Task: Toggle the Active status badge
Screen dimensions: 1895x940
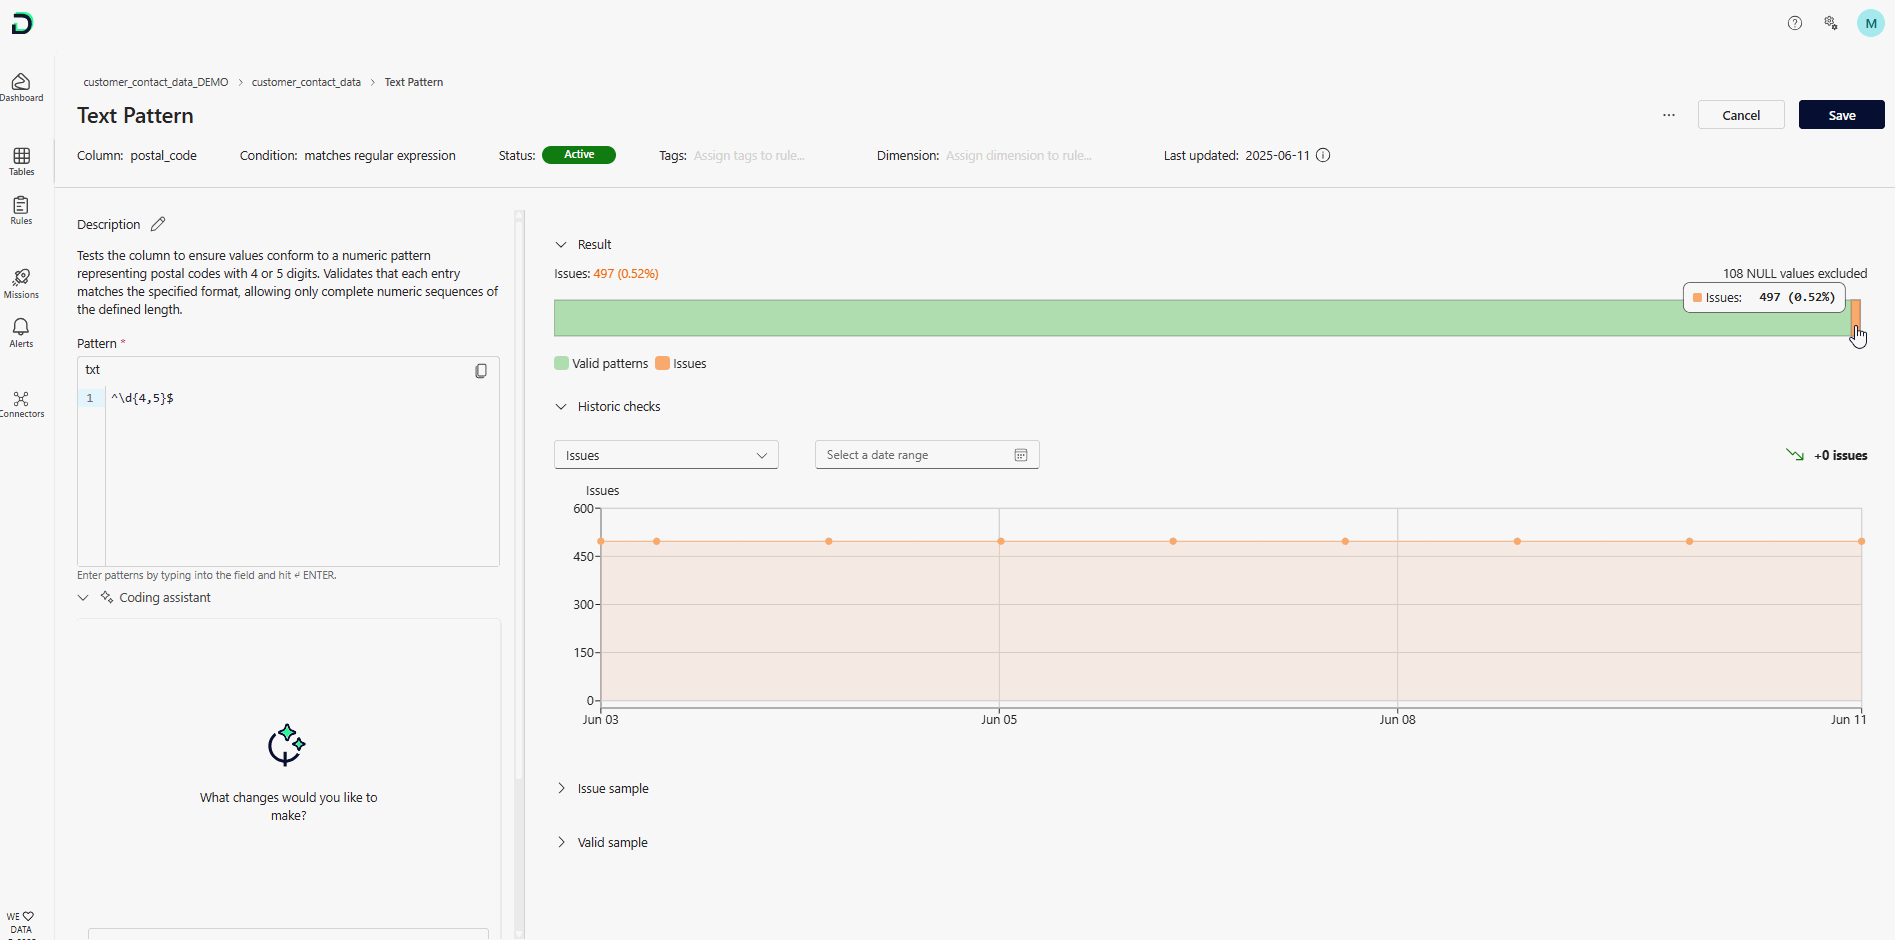Action: point(579,155)
